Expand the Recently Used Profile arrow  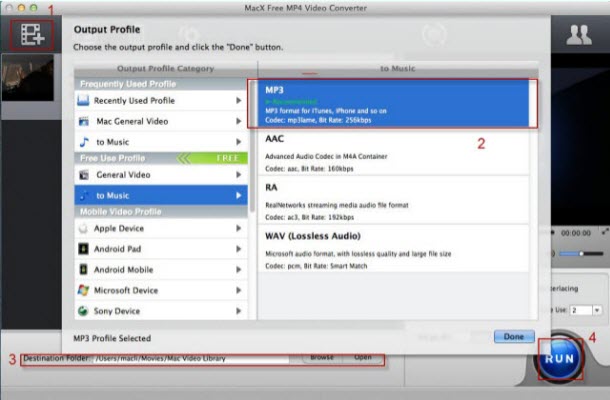coord(238,100)
